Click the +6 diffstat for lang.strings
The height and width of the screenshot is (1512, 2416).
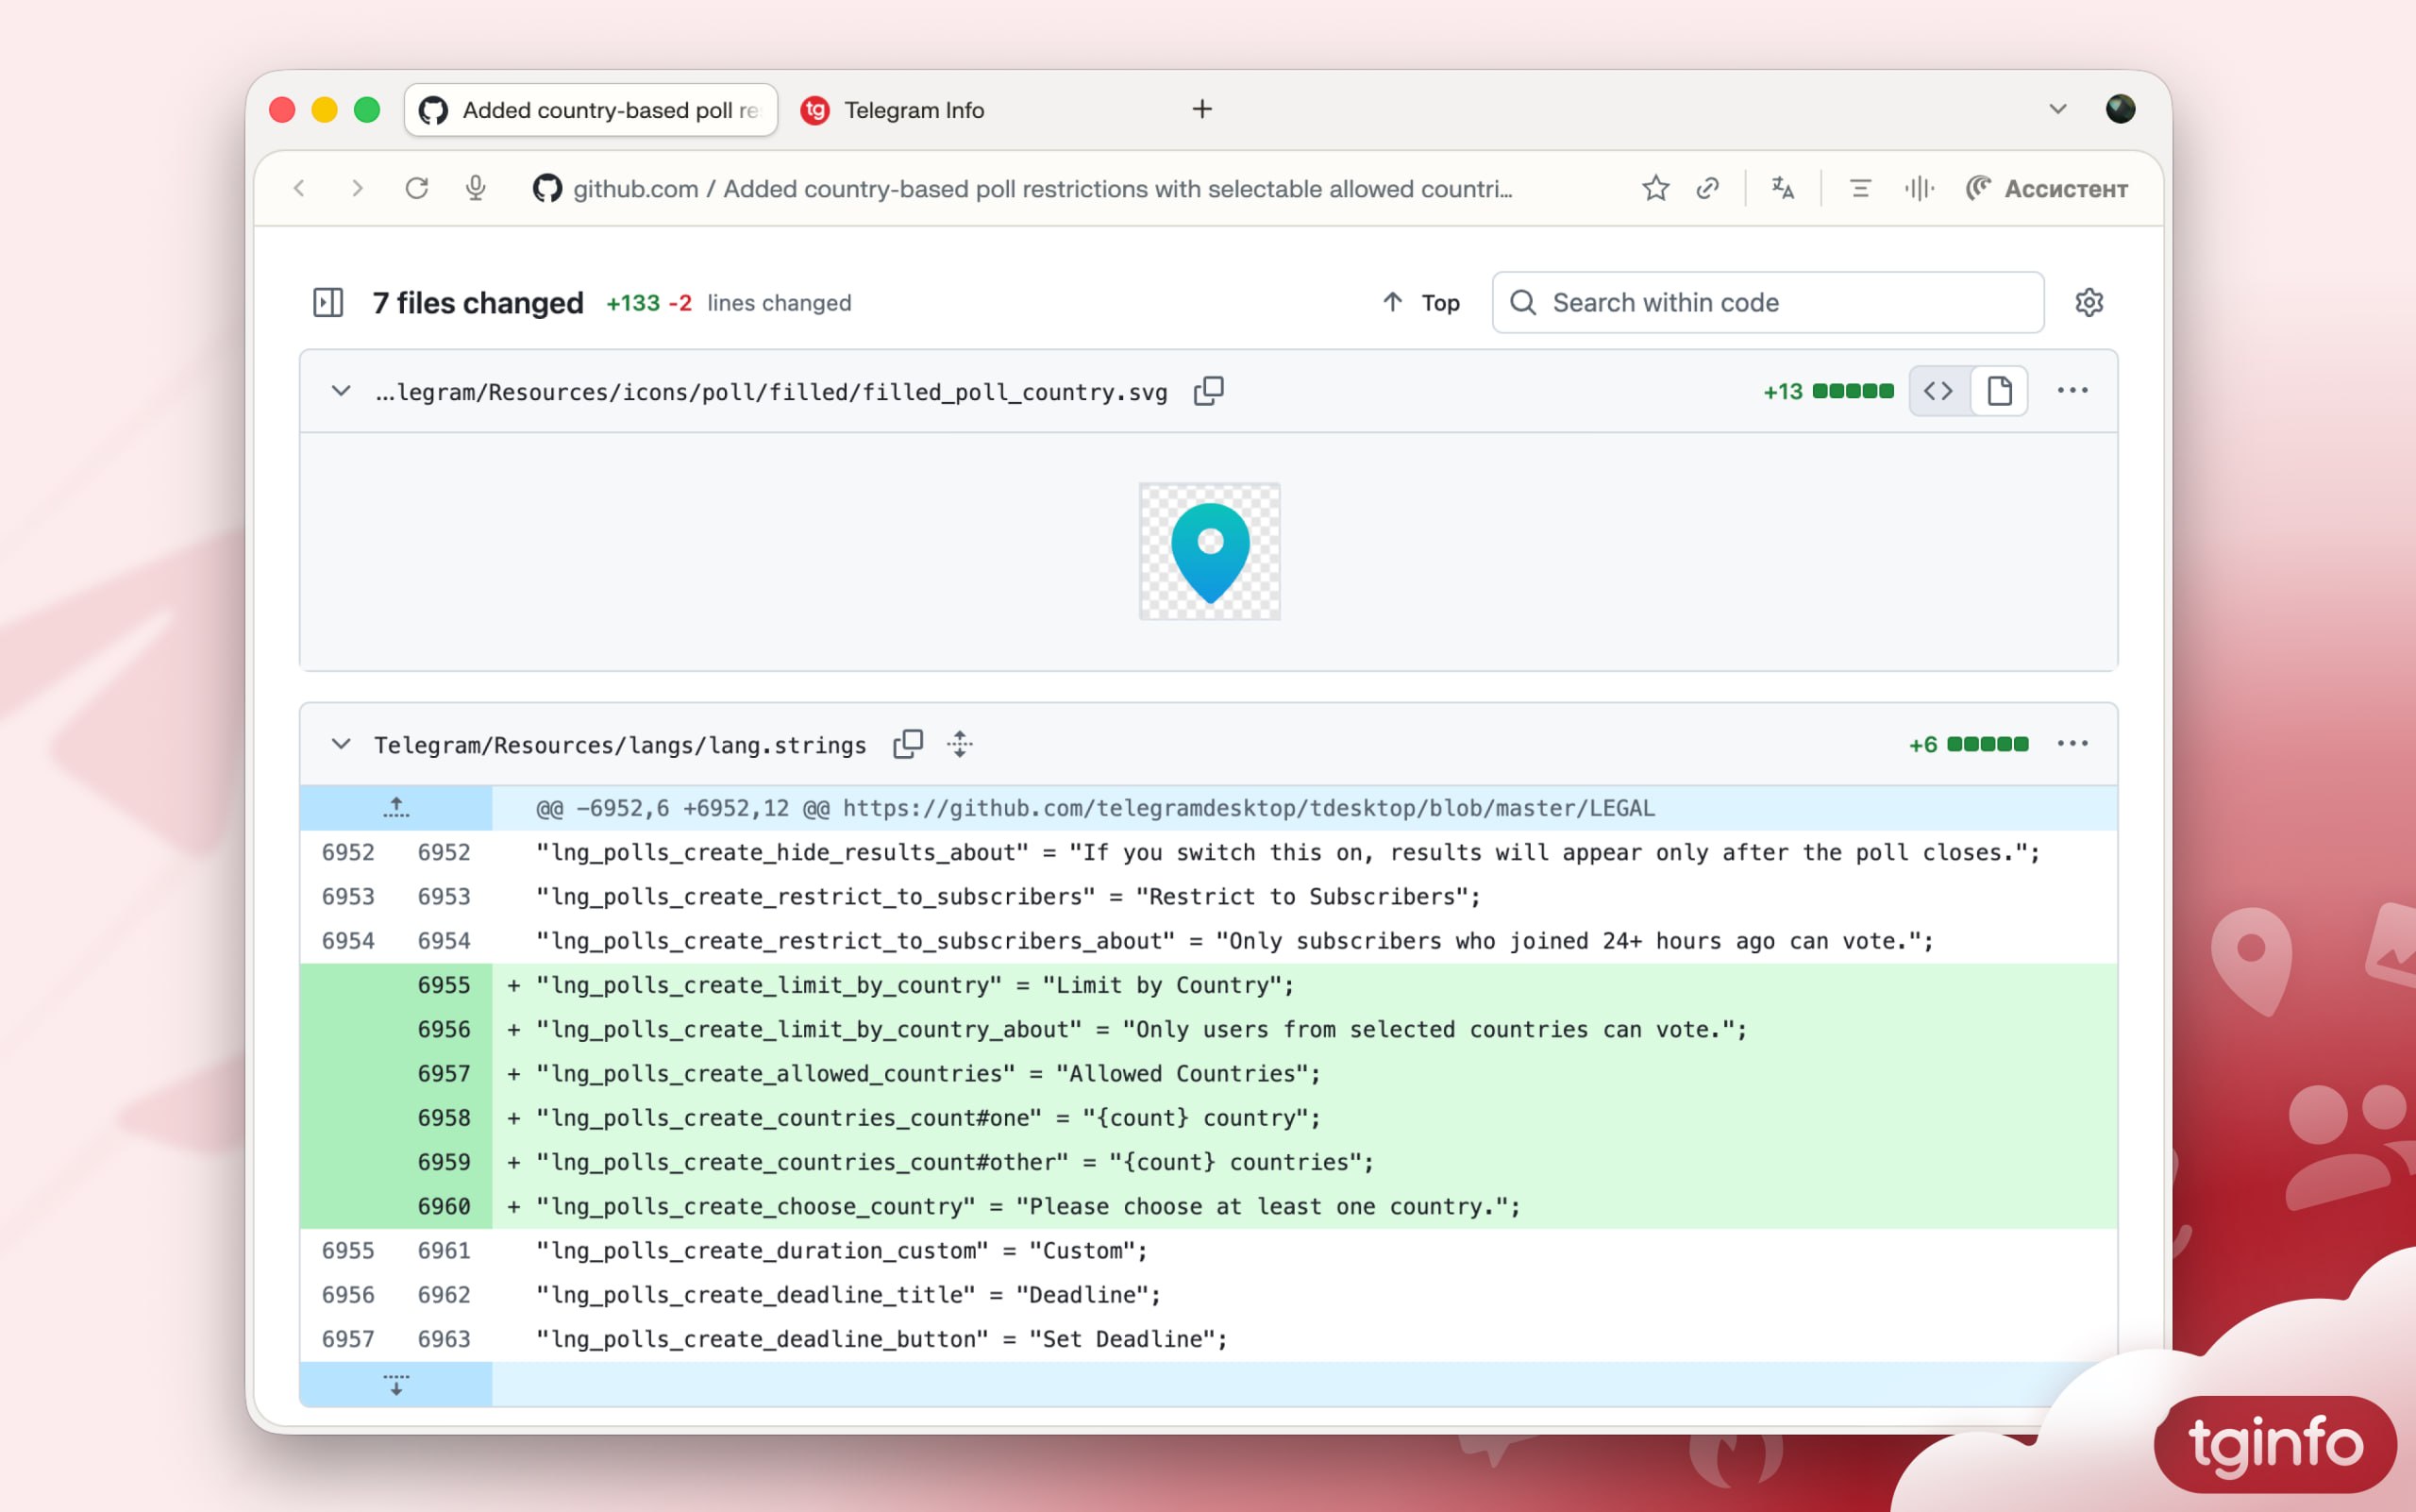pos(1968,744)
